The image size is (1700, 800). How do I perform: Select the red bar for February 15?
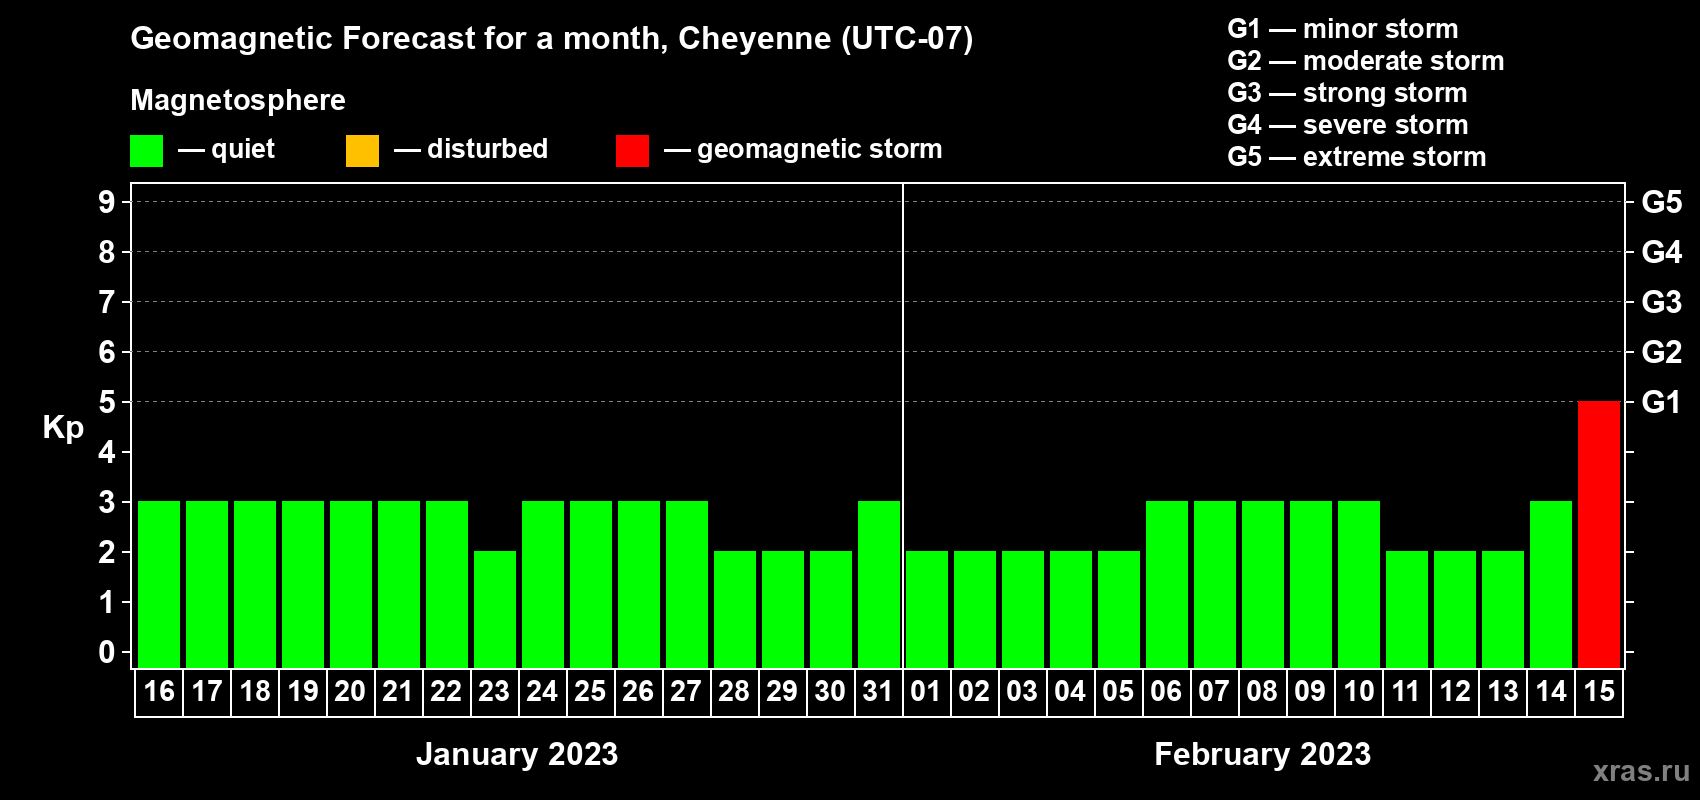1599,534
